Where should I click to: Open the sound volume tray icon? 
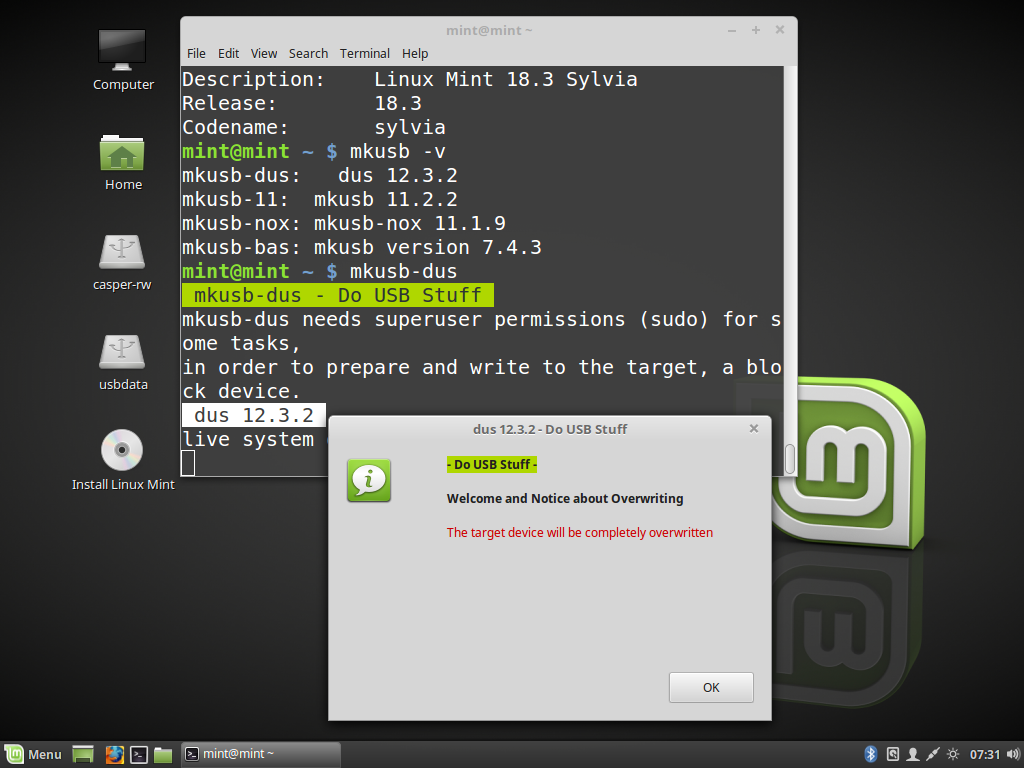[x=1014, y=754]
